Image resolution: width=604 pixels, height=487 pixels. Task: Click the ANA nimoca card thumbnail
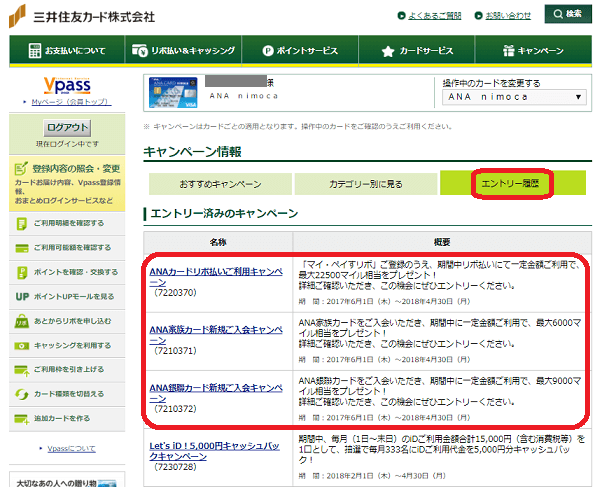click(x=173, y=92)
